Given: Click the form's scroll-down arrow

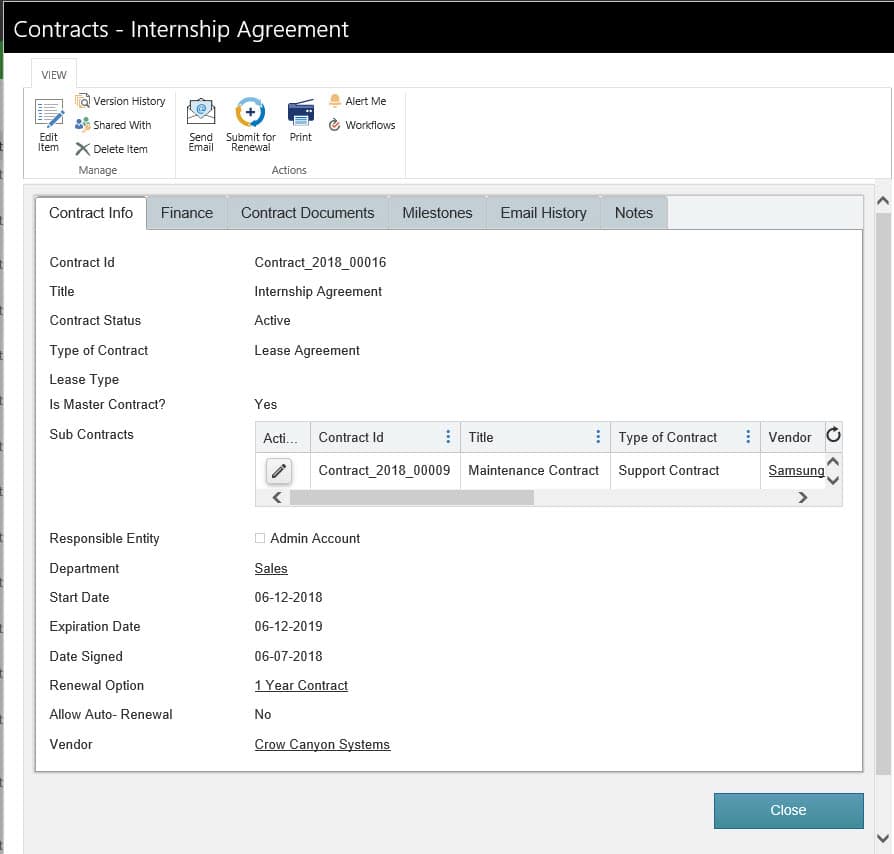Looking at the screenshot, I should (x=883, y=838).
